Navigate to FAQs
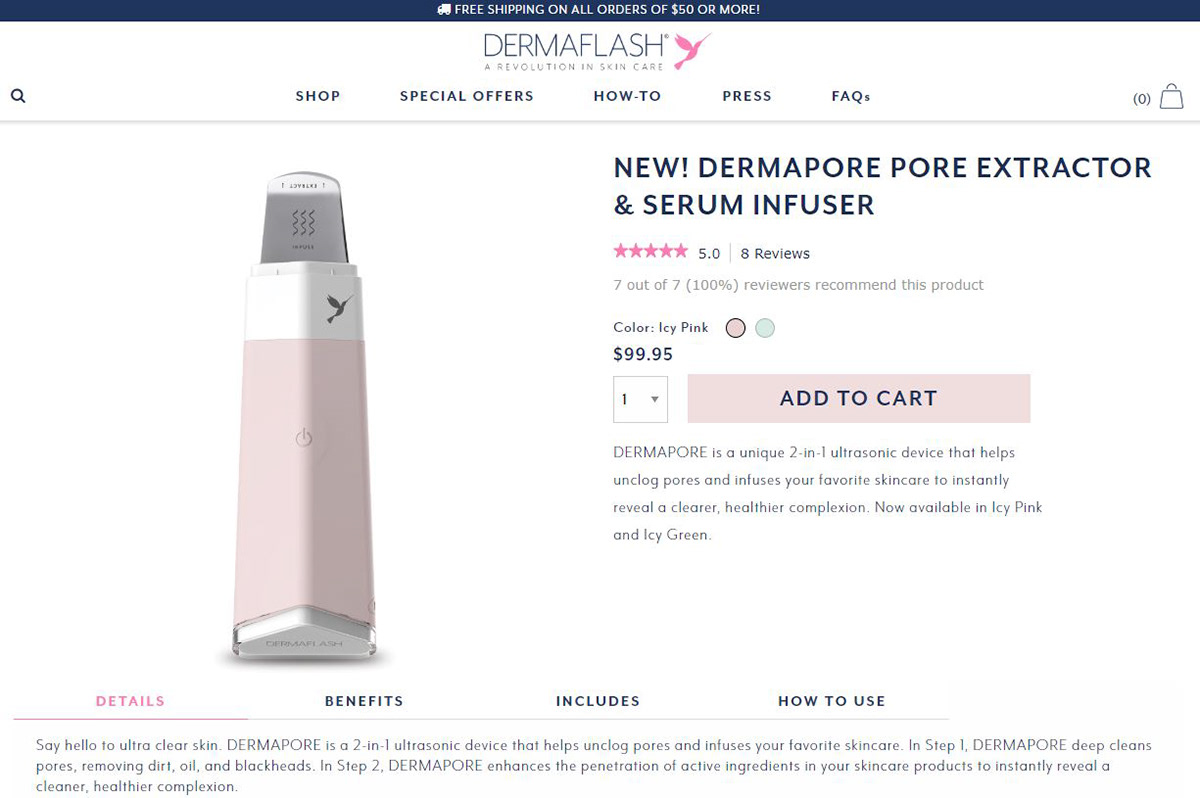 tap(851, 96)
